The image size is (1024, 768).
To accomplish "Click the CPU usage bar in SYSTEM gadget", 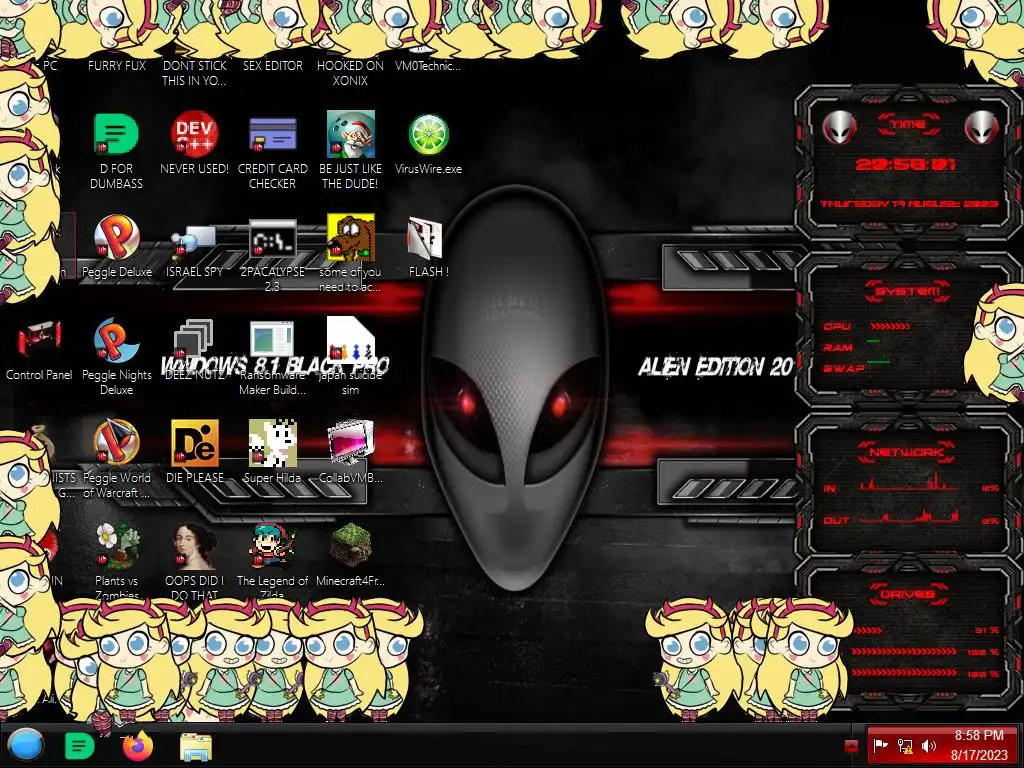I will click(x=889, y=326).
